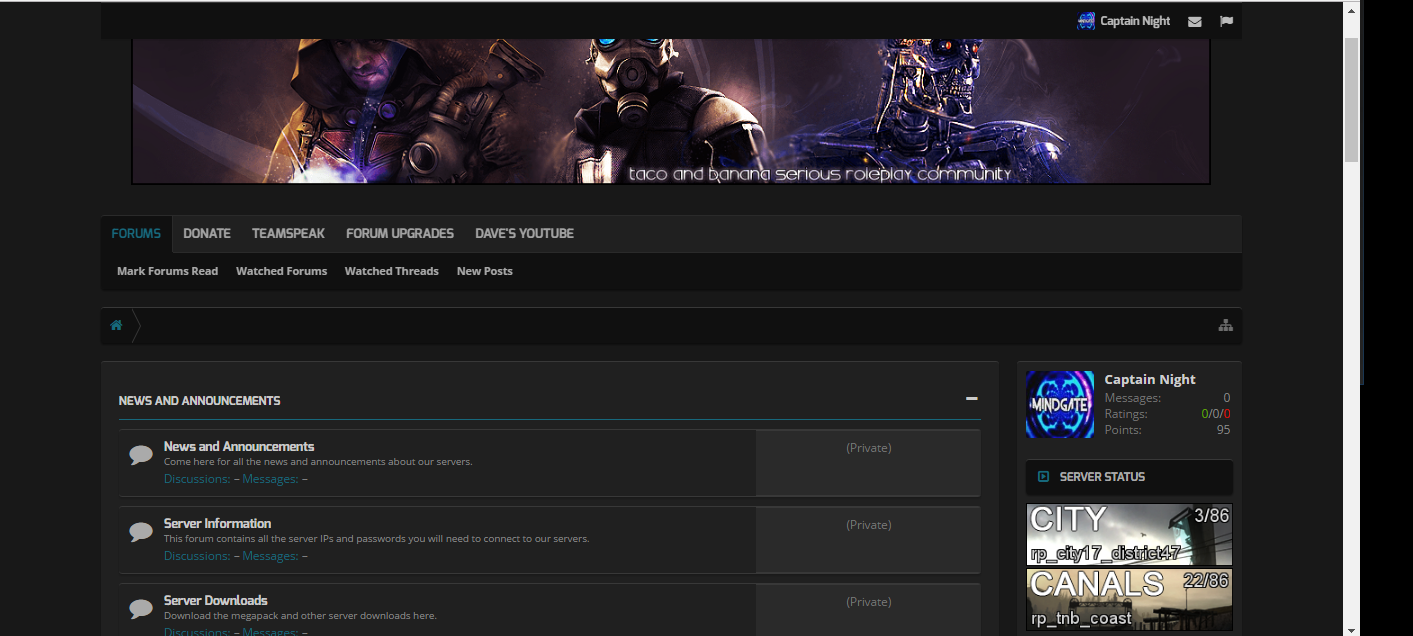Click the page's vertical scrollbar thumb
Screen dimensions: 1413x636
pos(1351,100)
